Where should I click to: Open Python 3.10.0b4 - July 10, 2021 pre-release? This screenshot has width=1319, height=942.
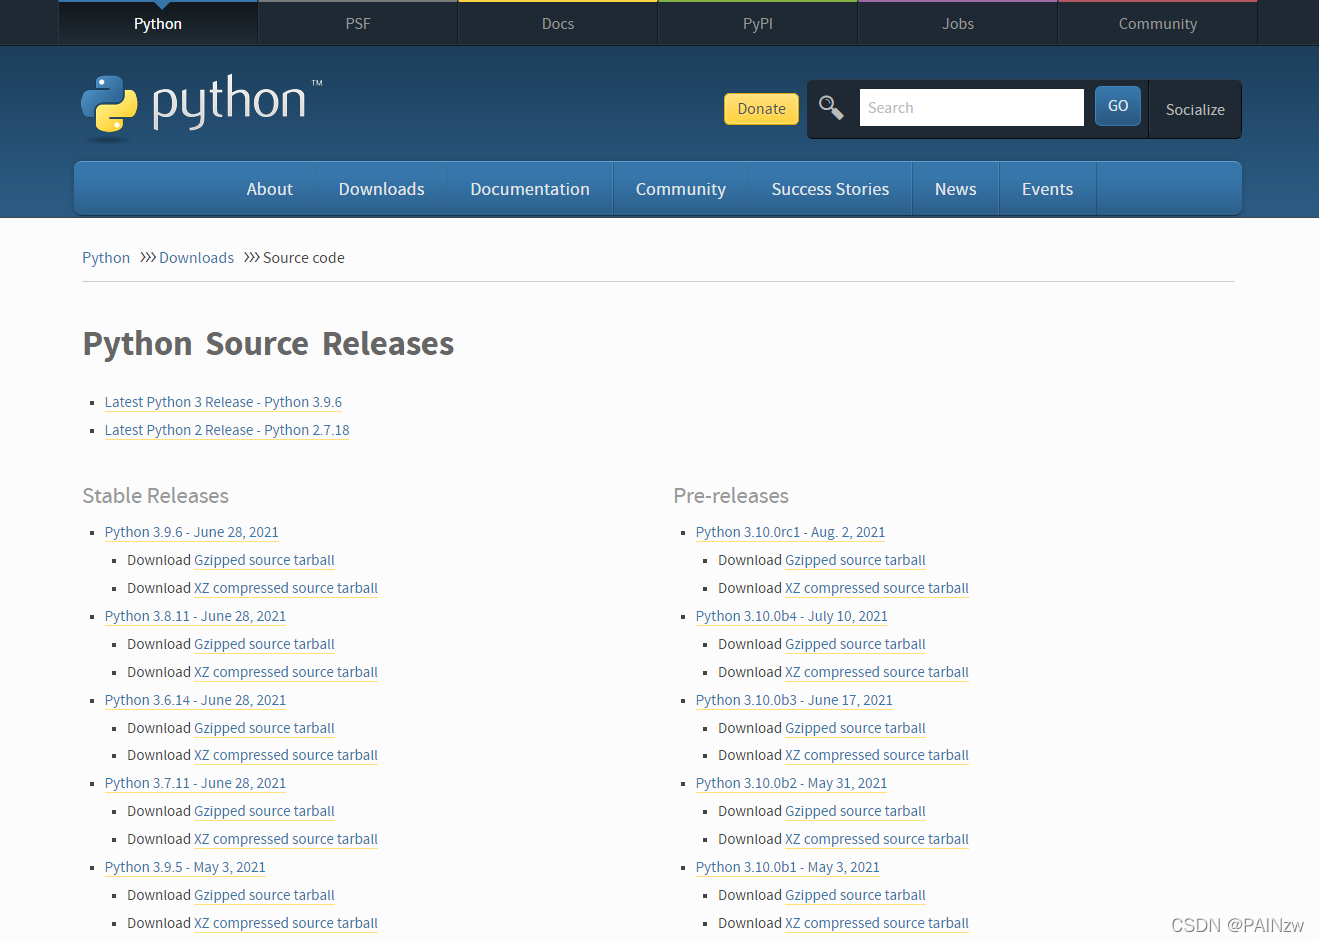click(x=792, y=616)
